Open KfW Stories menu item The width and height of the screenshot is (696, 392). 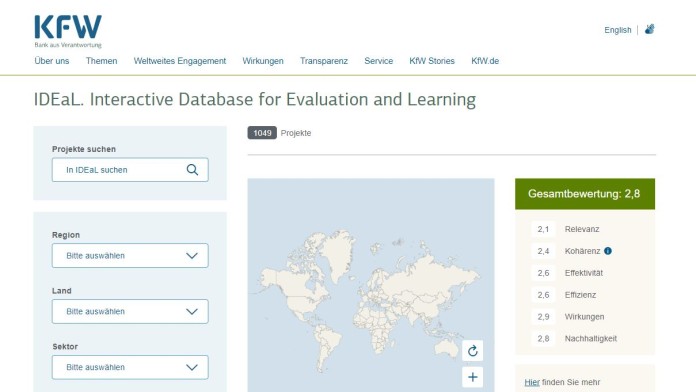432,61
